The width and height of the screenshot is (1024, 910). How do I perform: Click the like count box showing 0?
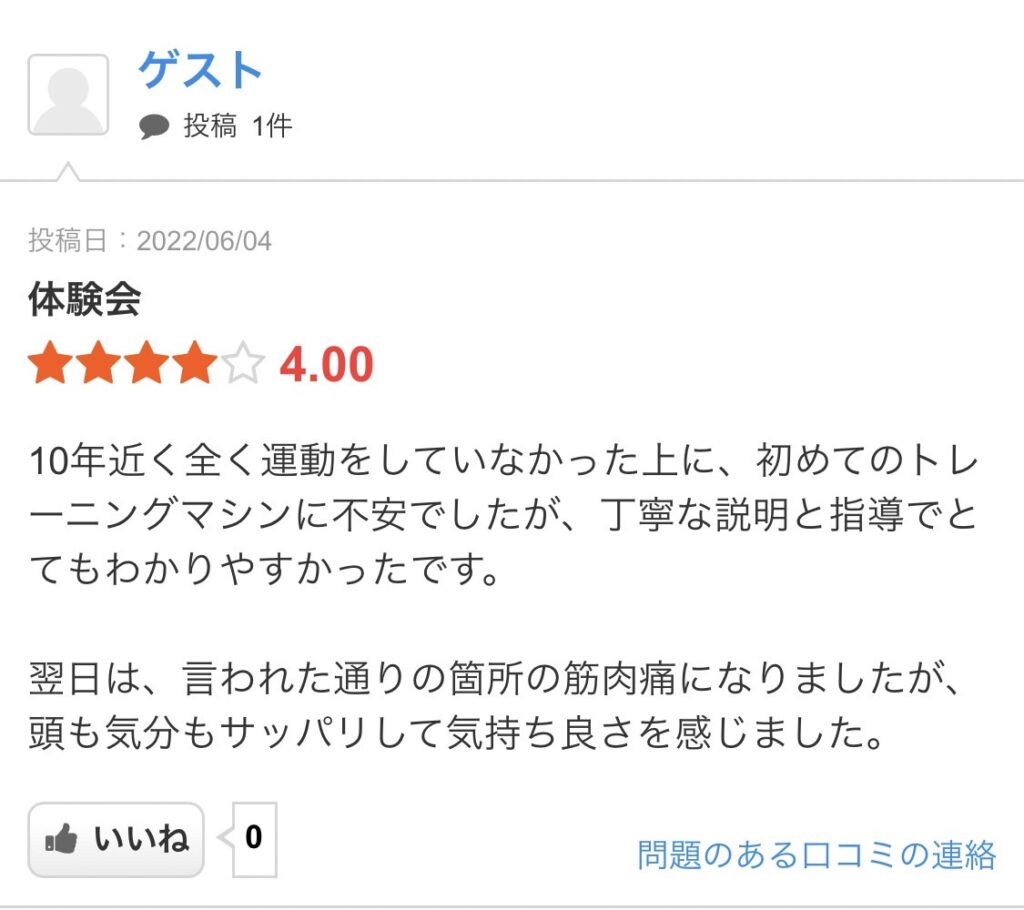click(254, 839)
